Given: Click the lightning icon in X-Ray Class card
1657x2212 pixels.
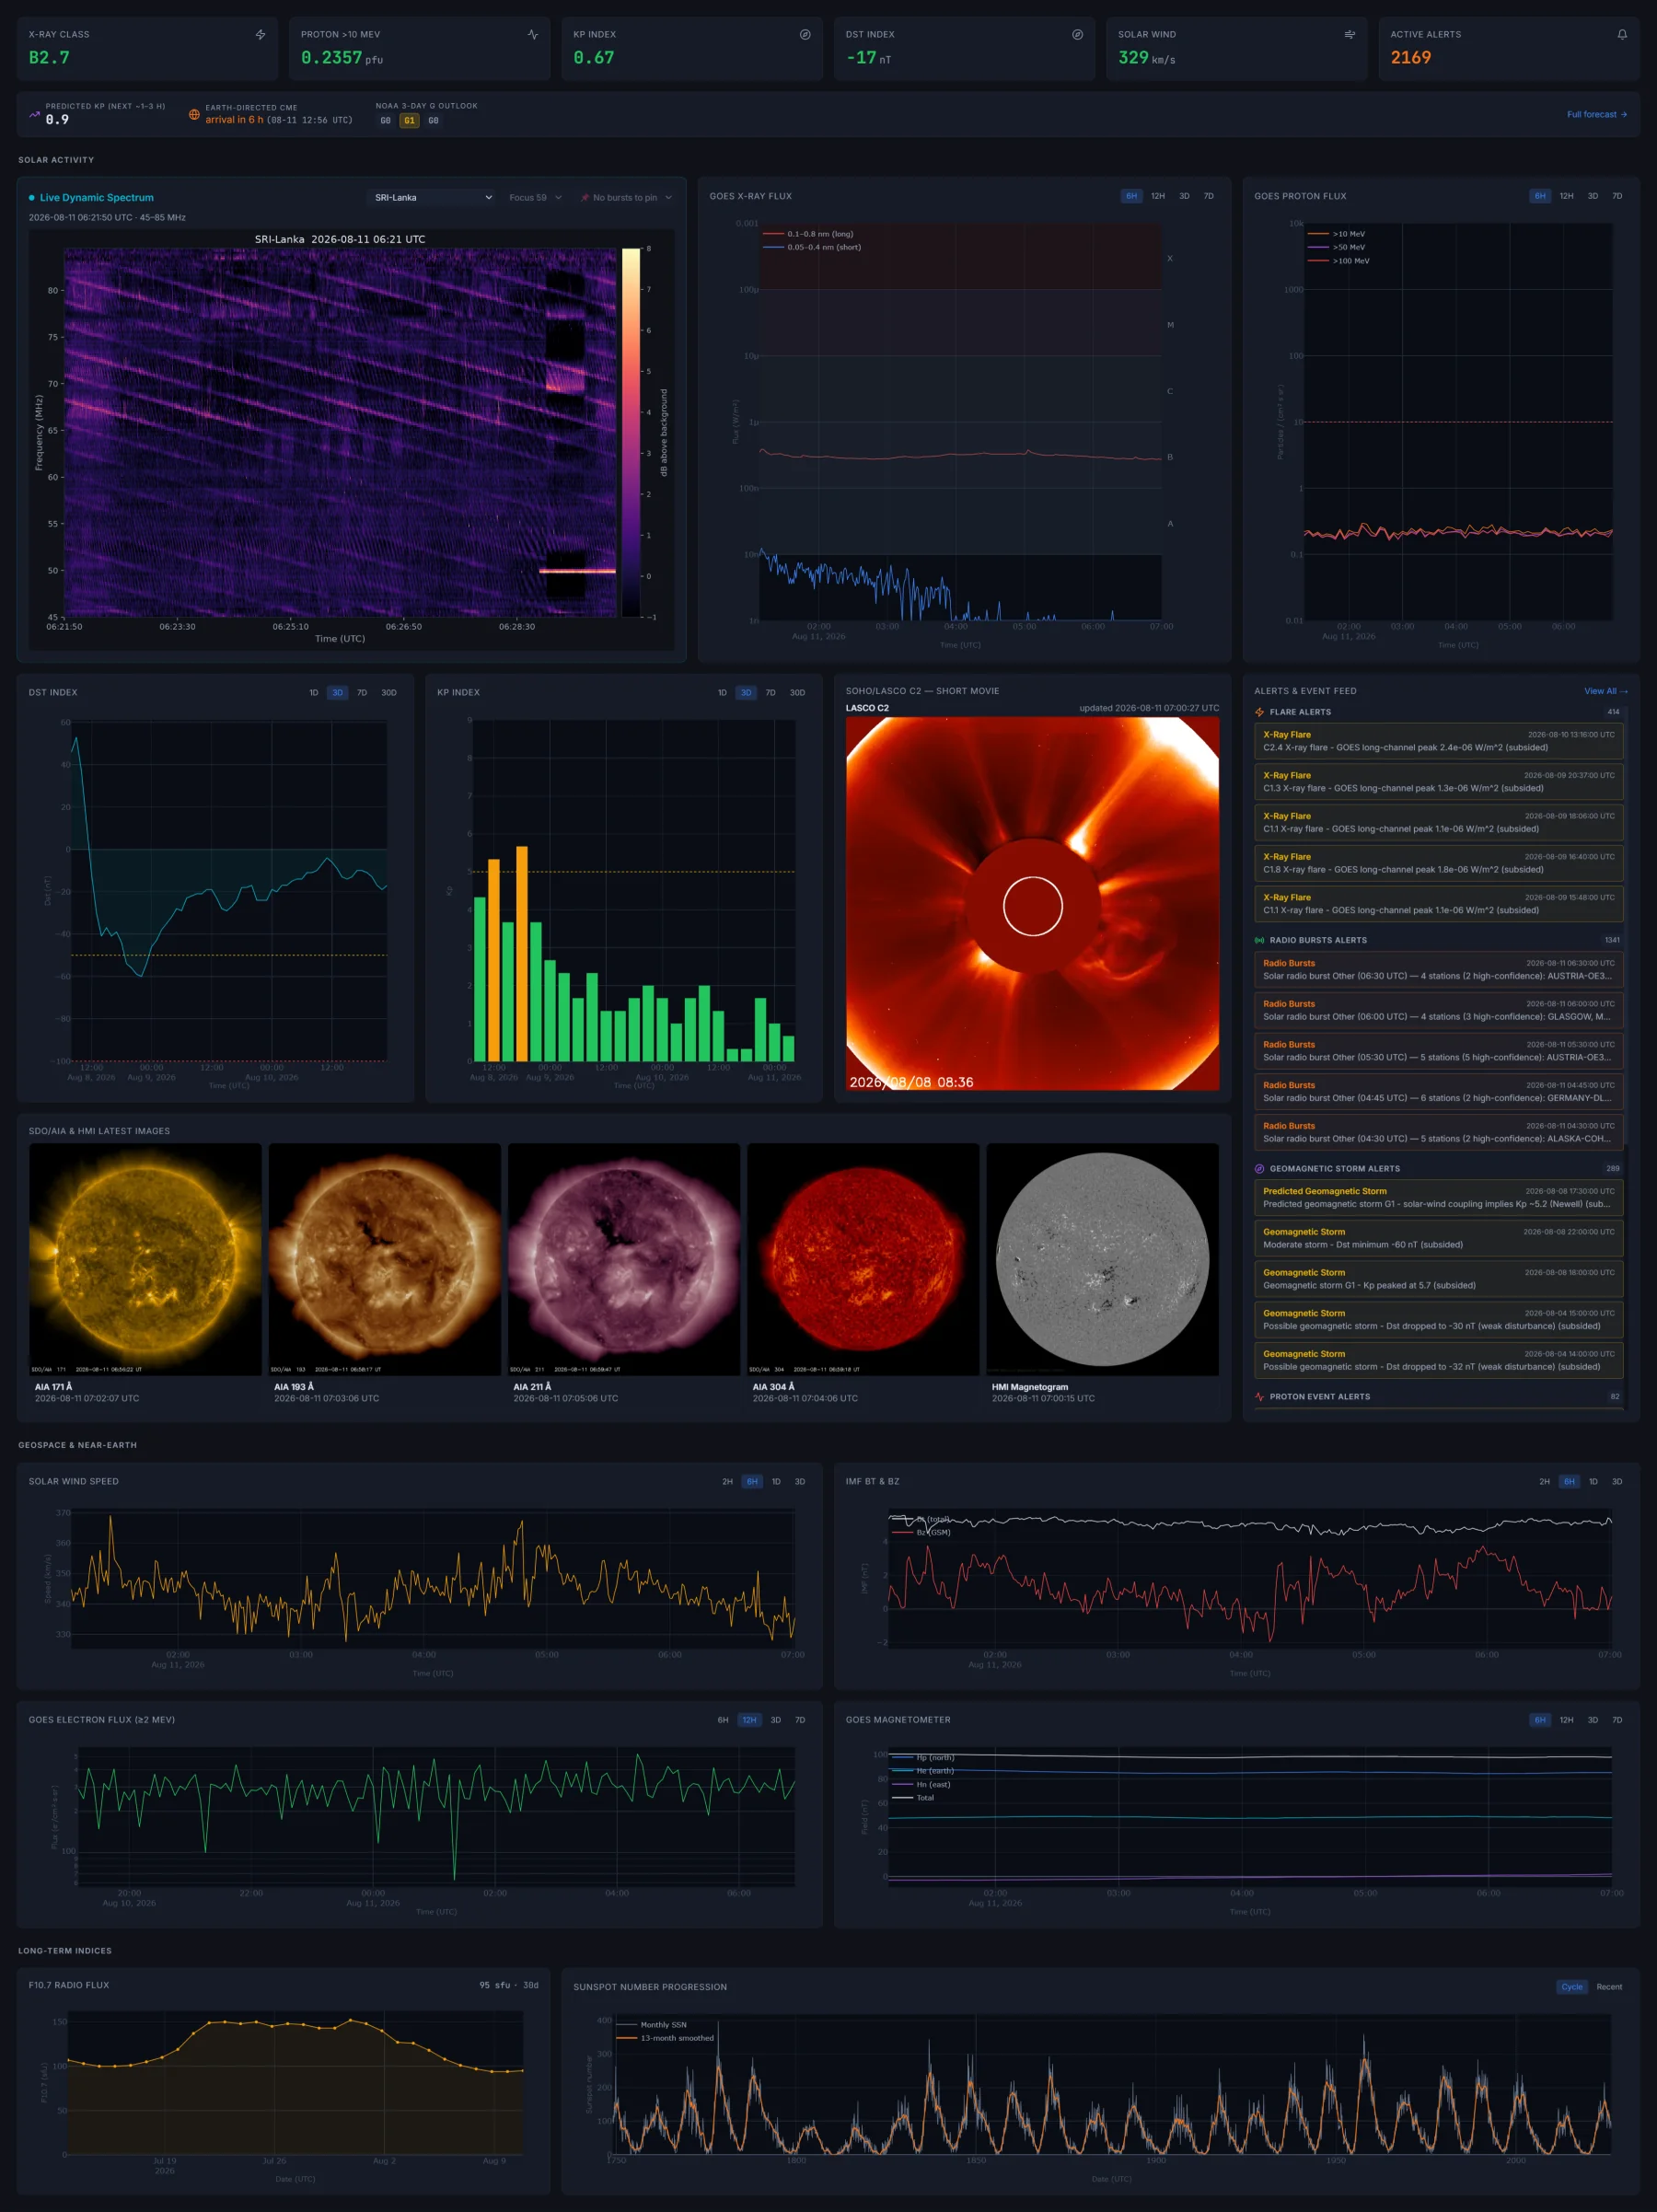Looking at the screenshot, I should pos(260,34).
